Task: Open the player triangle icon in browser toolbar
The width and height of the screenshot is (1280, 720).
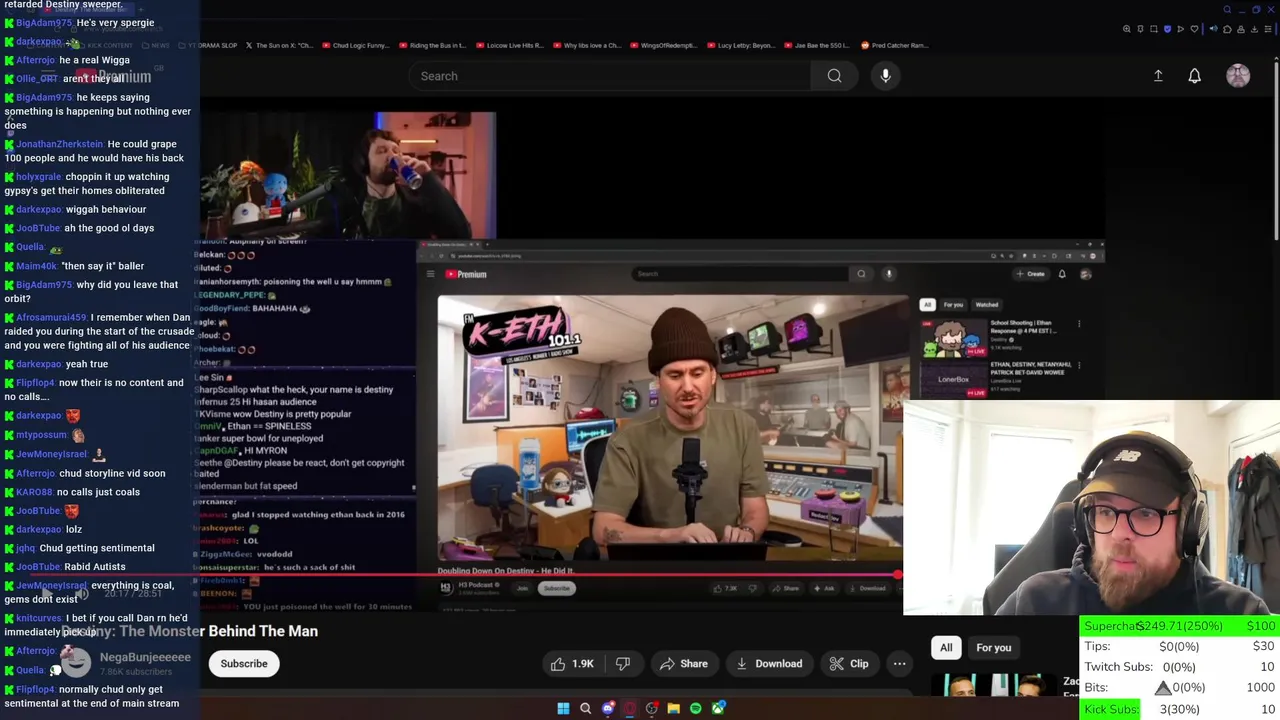Action: tap(1180, 29)
